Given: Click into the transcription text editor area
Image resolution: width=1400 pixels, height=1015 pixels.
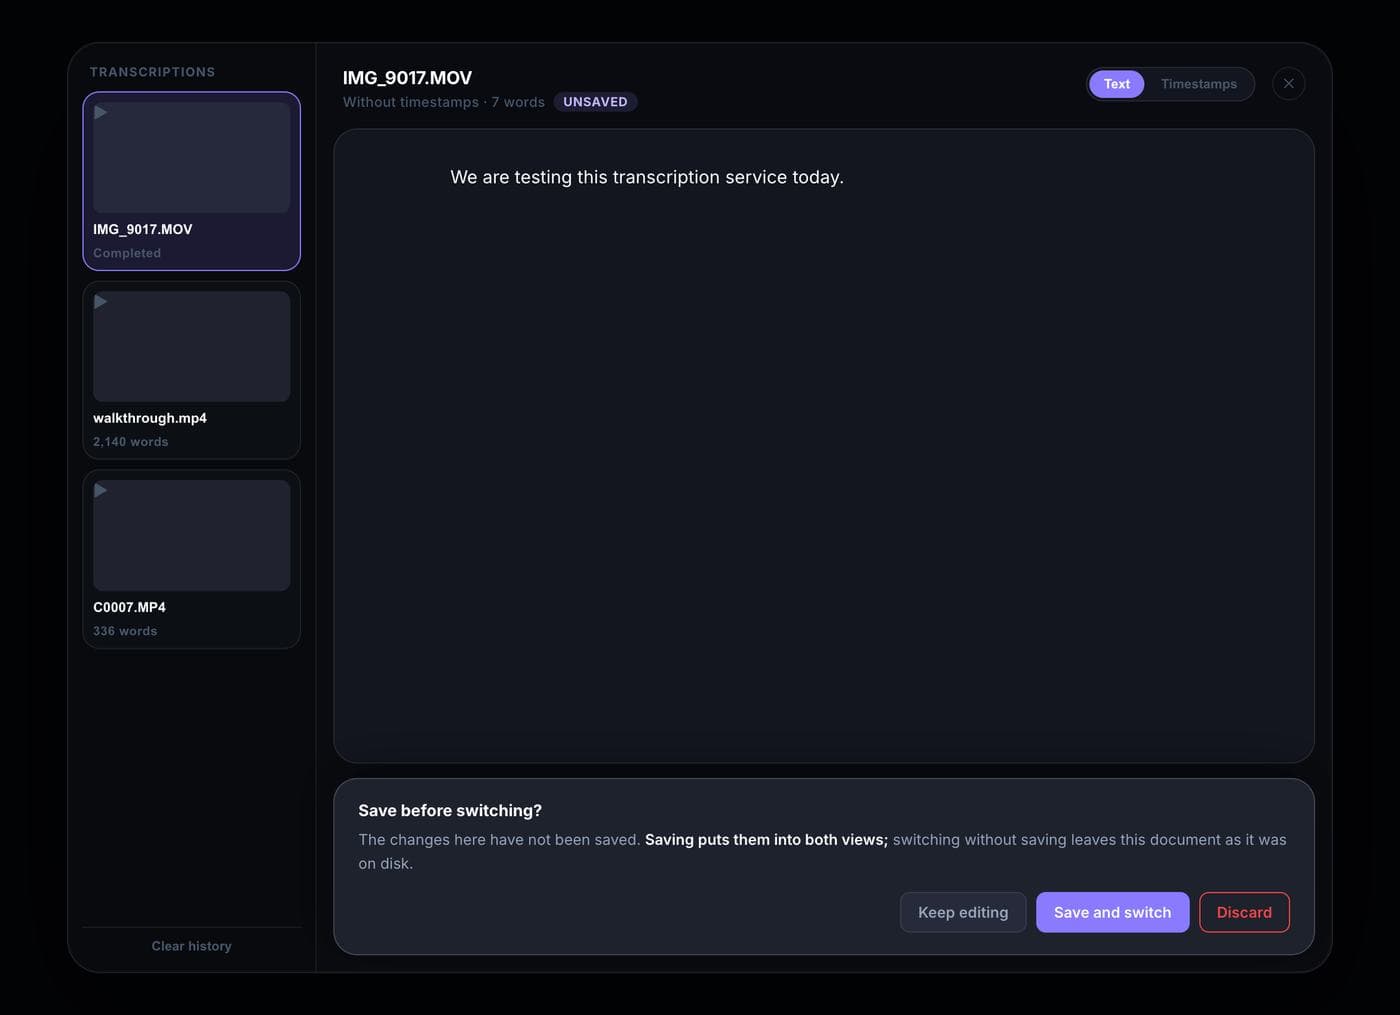Looking at the screenshot, I should pyautogui.click(x=824, y=446).
